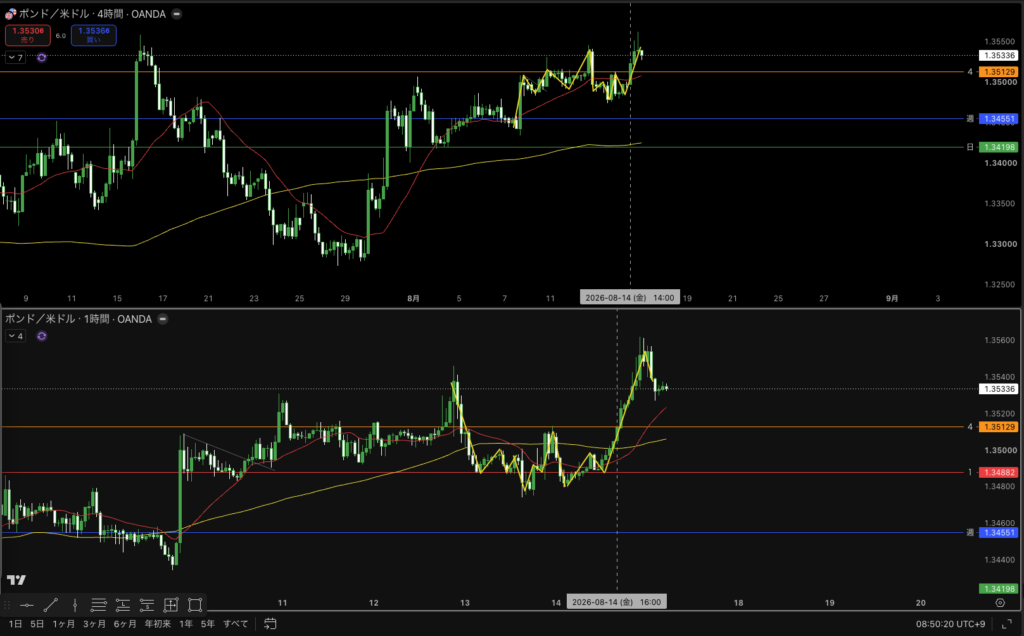Click the green 1.34198 label in lower chart

(x=999, y=589)
